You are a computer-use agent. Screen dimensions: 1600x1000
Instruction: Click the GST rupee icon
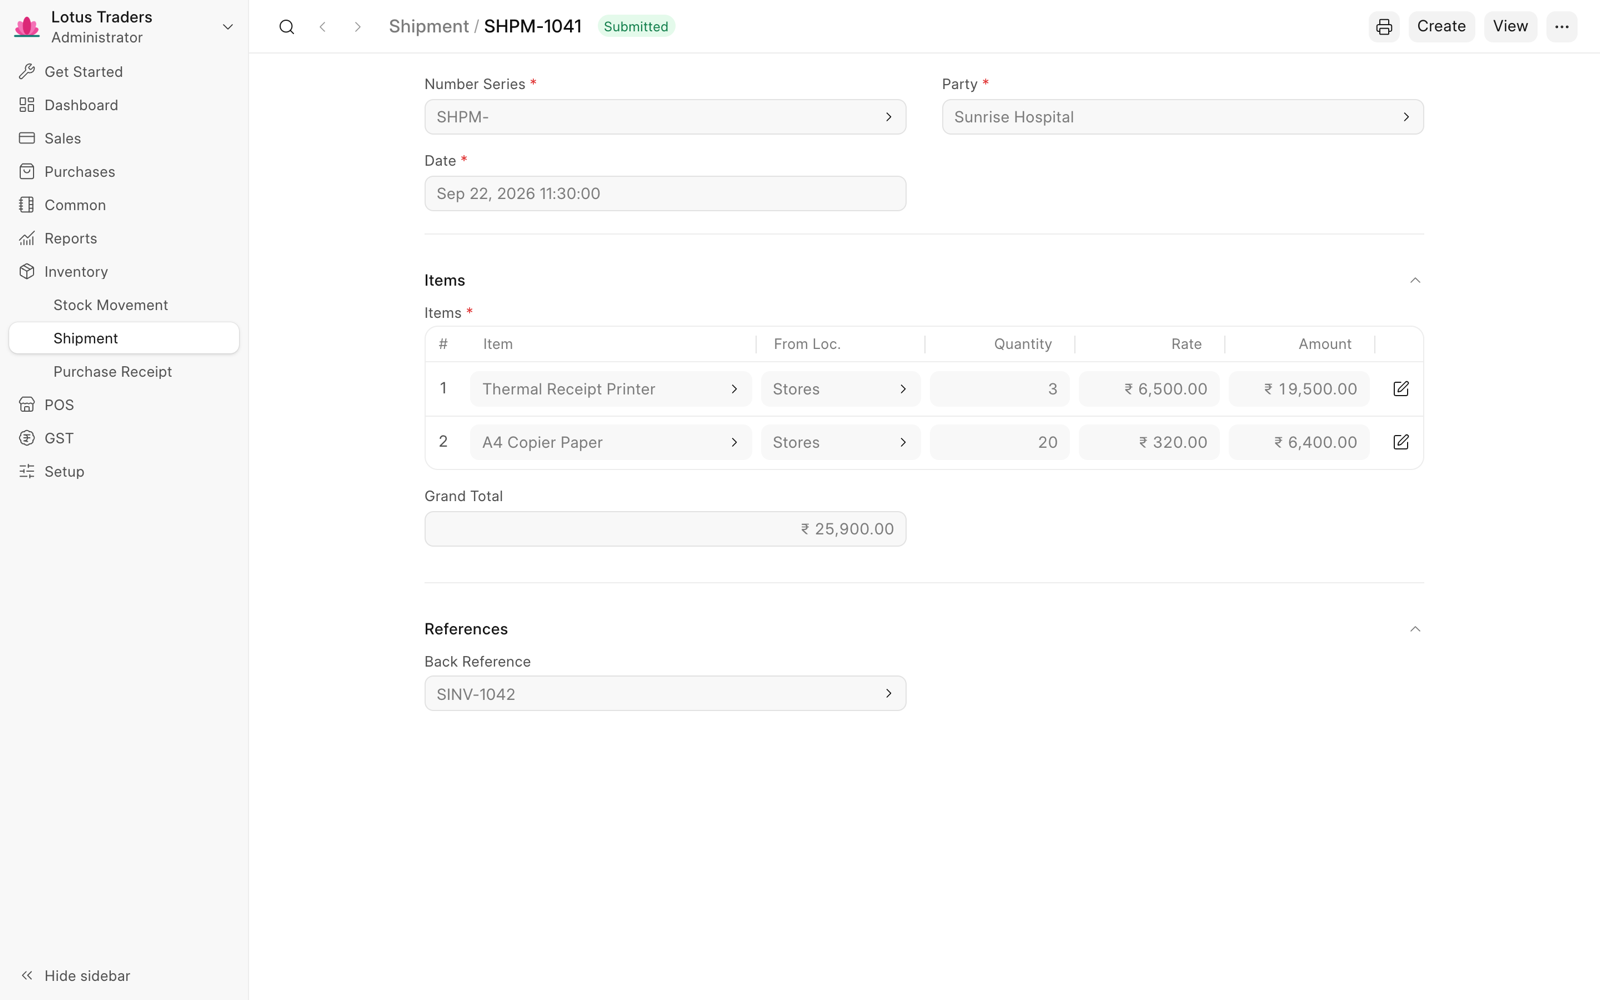27,438
